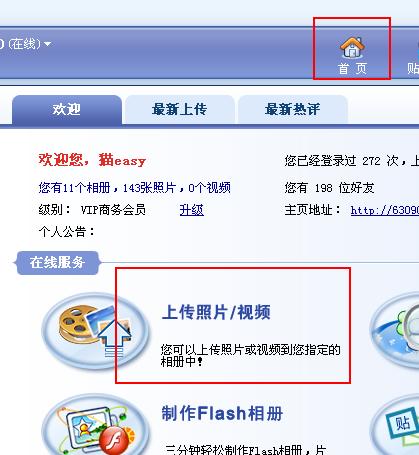Open the magnifier service icon on the right
Image resolution: width=419 pixels, height=455 pixels.
(x=395, y=330)
